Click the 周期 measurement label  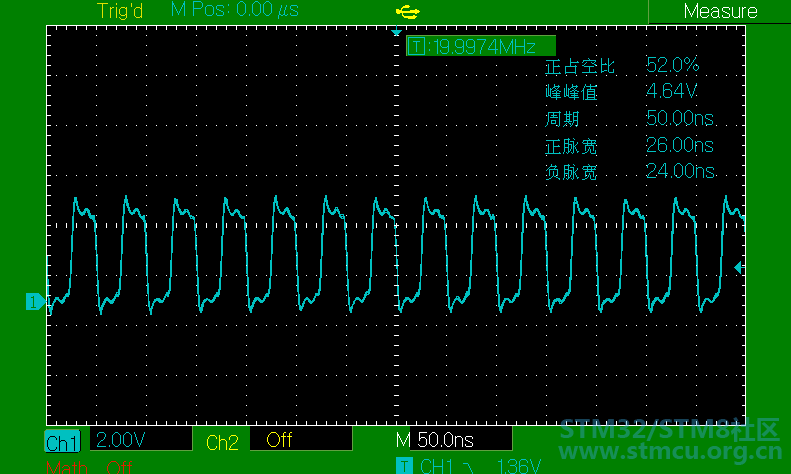pos(562,120)
